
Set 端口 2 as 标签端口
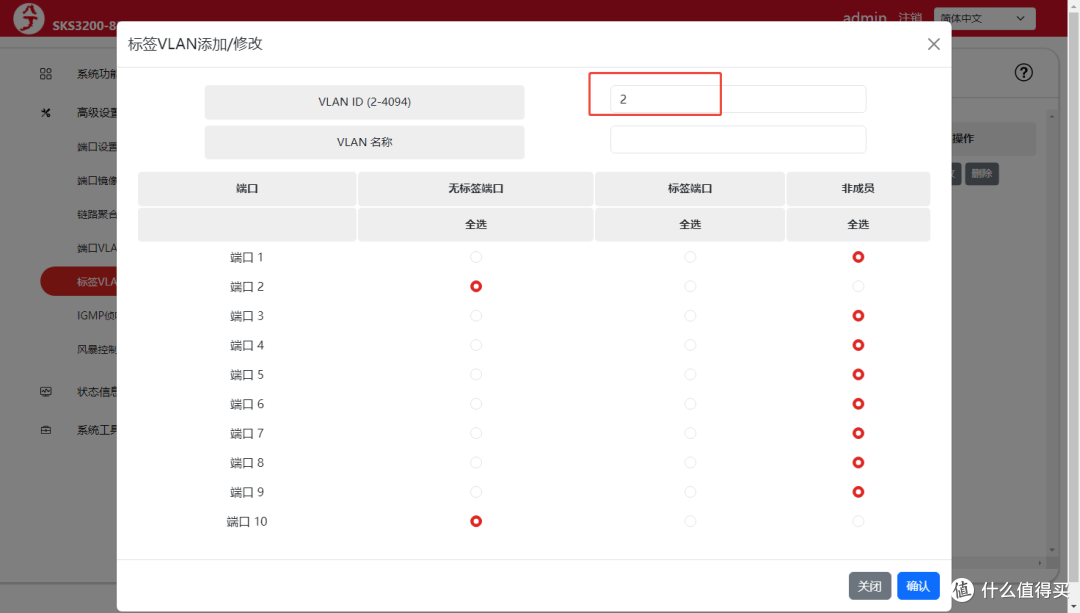coord(690,287)
